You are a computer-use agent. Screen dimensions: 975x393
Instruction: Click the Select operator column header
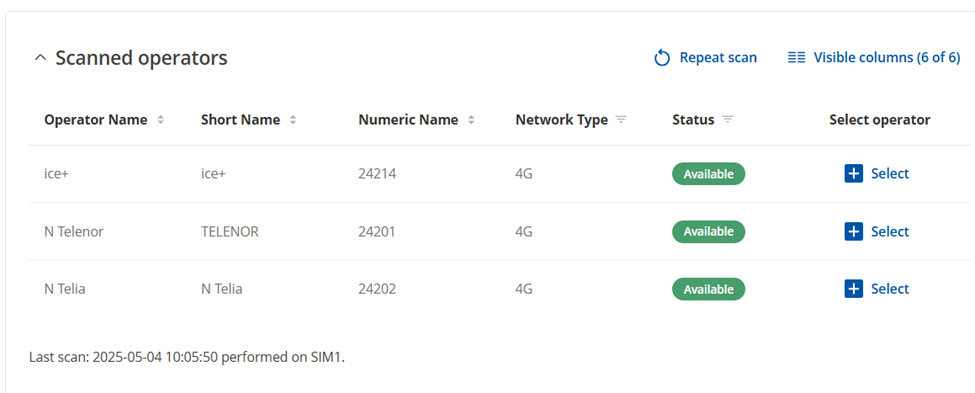(x=880, y=120)
